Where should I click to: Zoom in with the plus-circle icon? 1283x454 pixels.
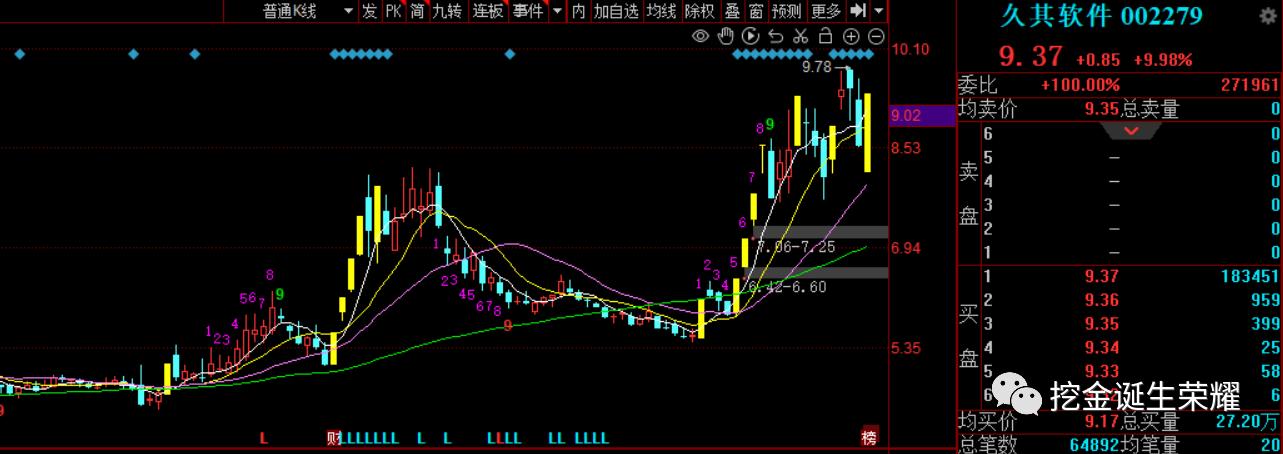pos(851,36)
